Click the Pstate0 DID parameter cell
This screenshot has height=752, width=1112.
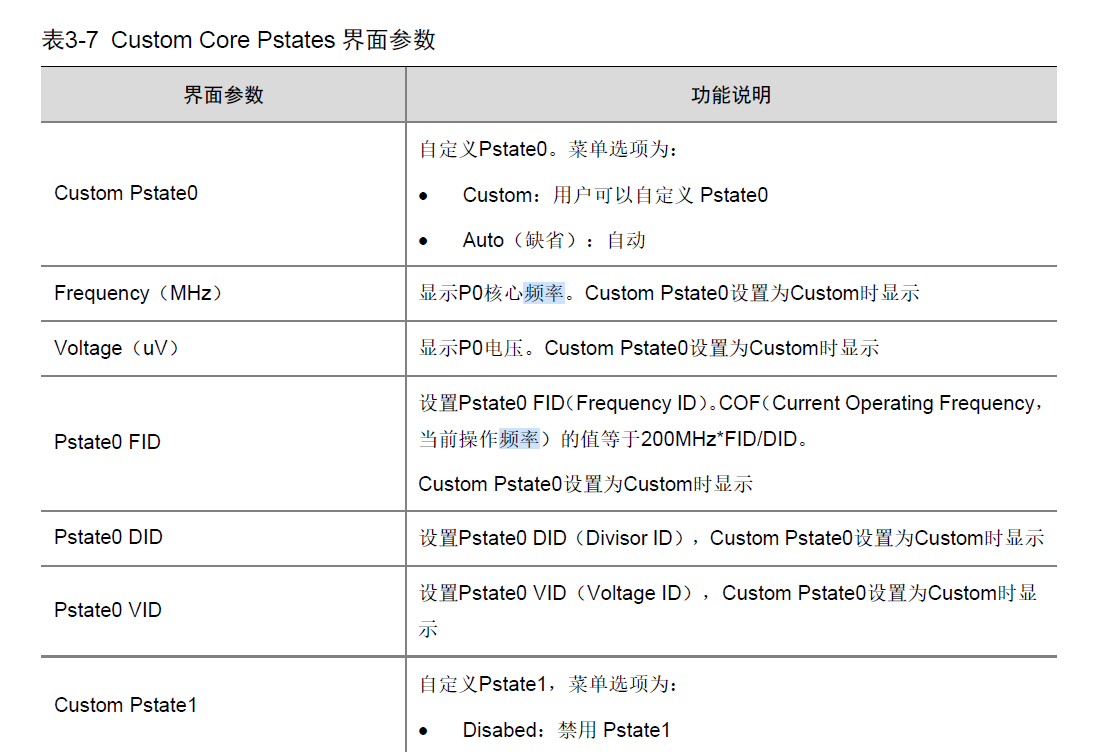(108, 537)
